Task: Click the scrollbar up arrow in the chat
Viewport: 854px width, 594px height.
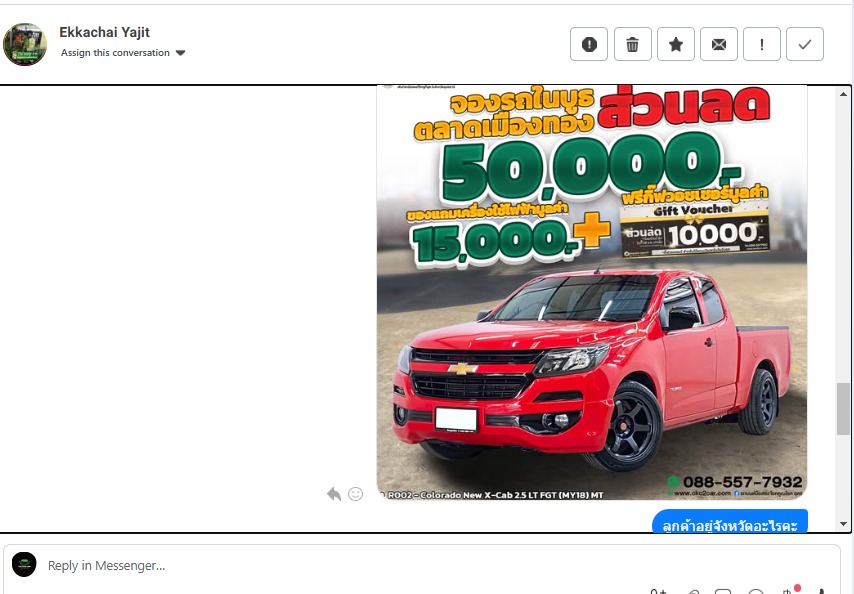Action: click(x=844, y=93)
